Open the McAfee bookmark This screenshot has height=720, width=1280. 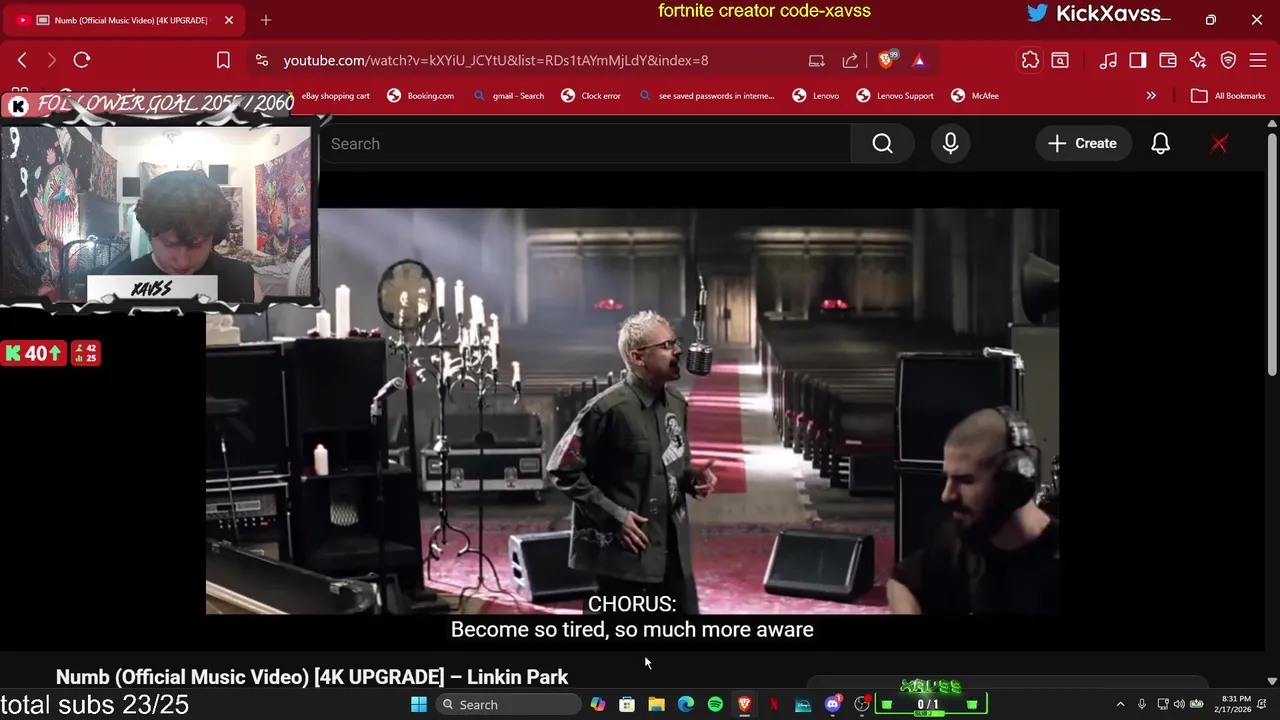tap(974, 96)
